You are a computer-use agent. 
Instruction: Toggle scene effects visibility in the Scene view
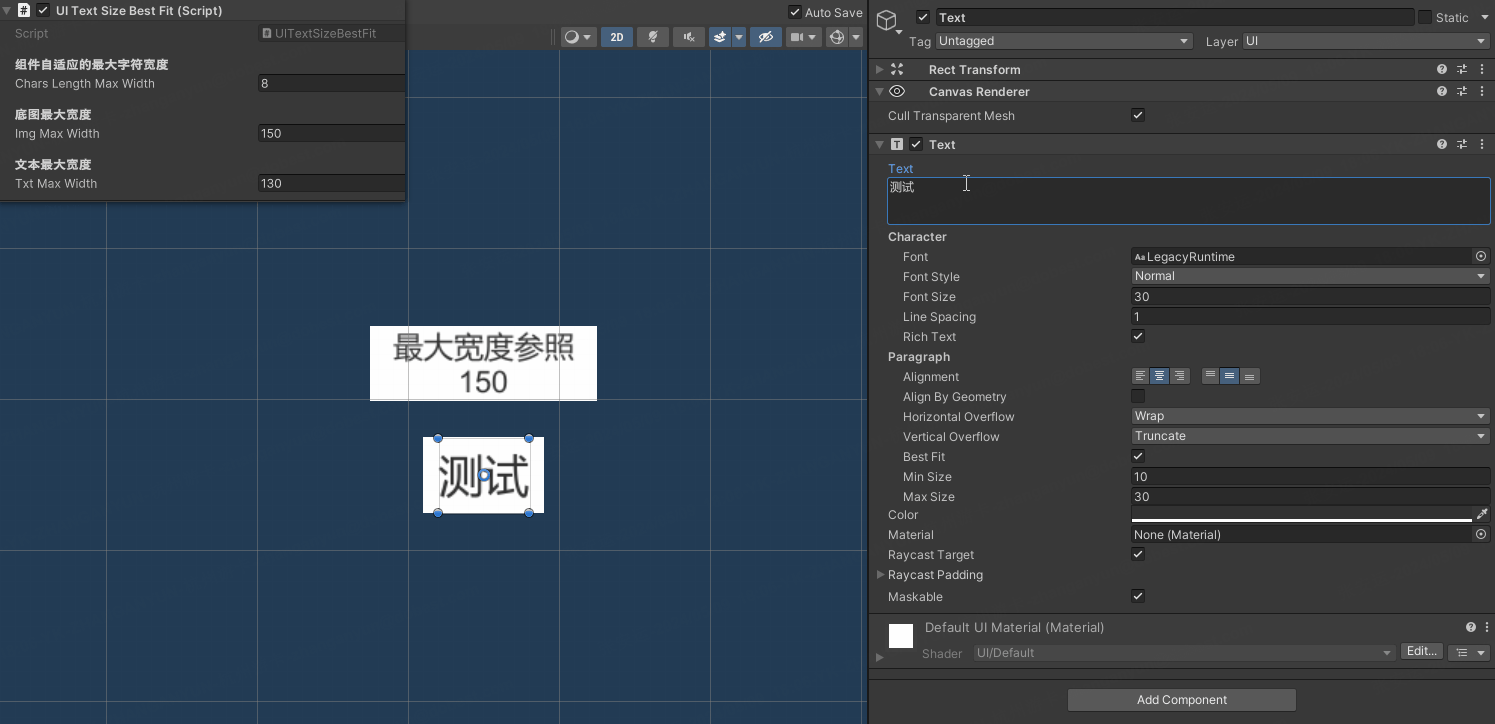pos(720,37)
